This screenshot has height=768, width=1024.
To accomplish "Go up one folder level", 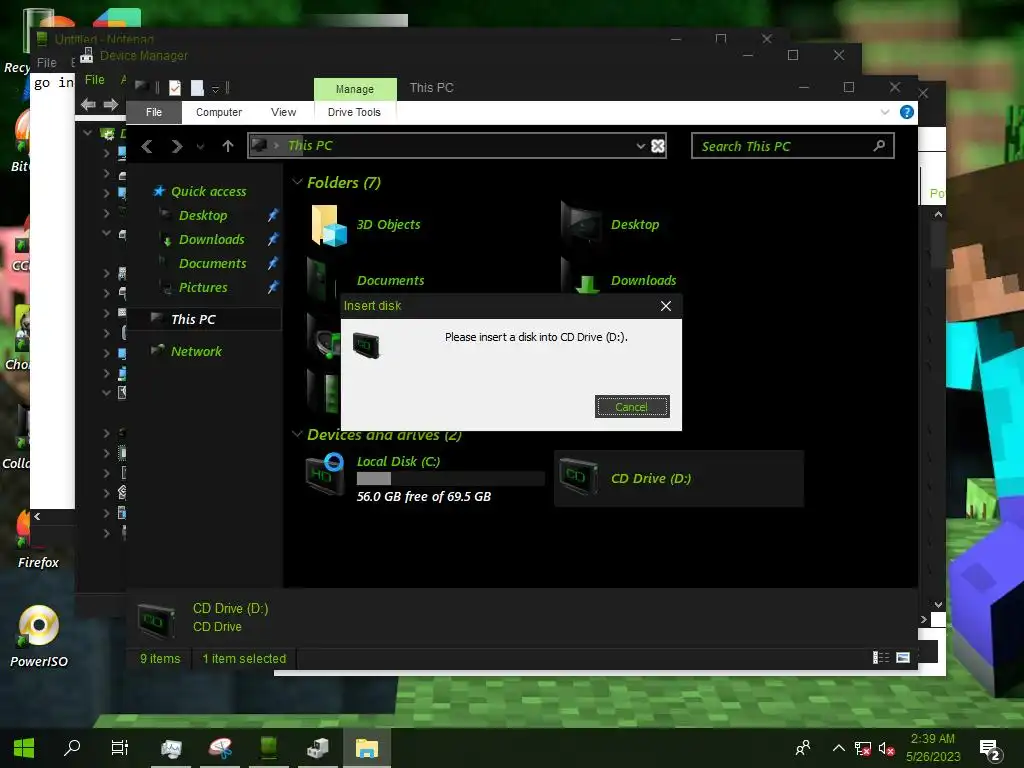I will [x=227, y=146].
